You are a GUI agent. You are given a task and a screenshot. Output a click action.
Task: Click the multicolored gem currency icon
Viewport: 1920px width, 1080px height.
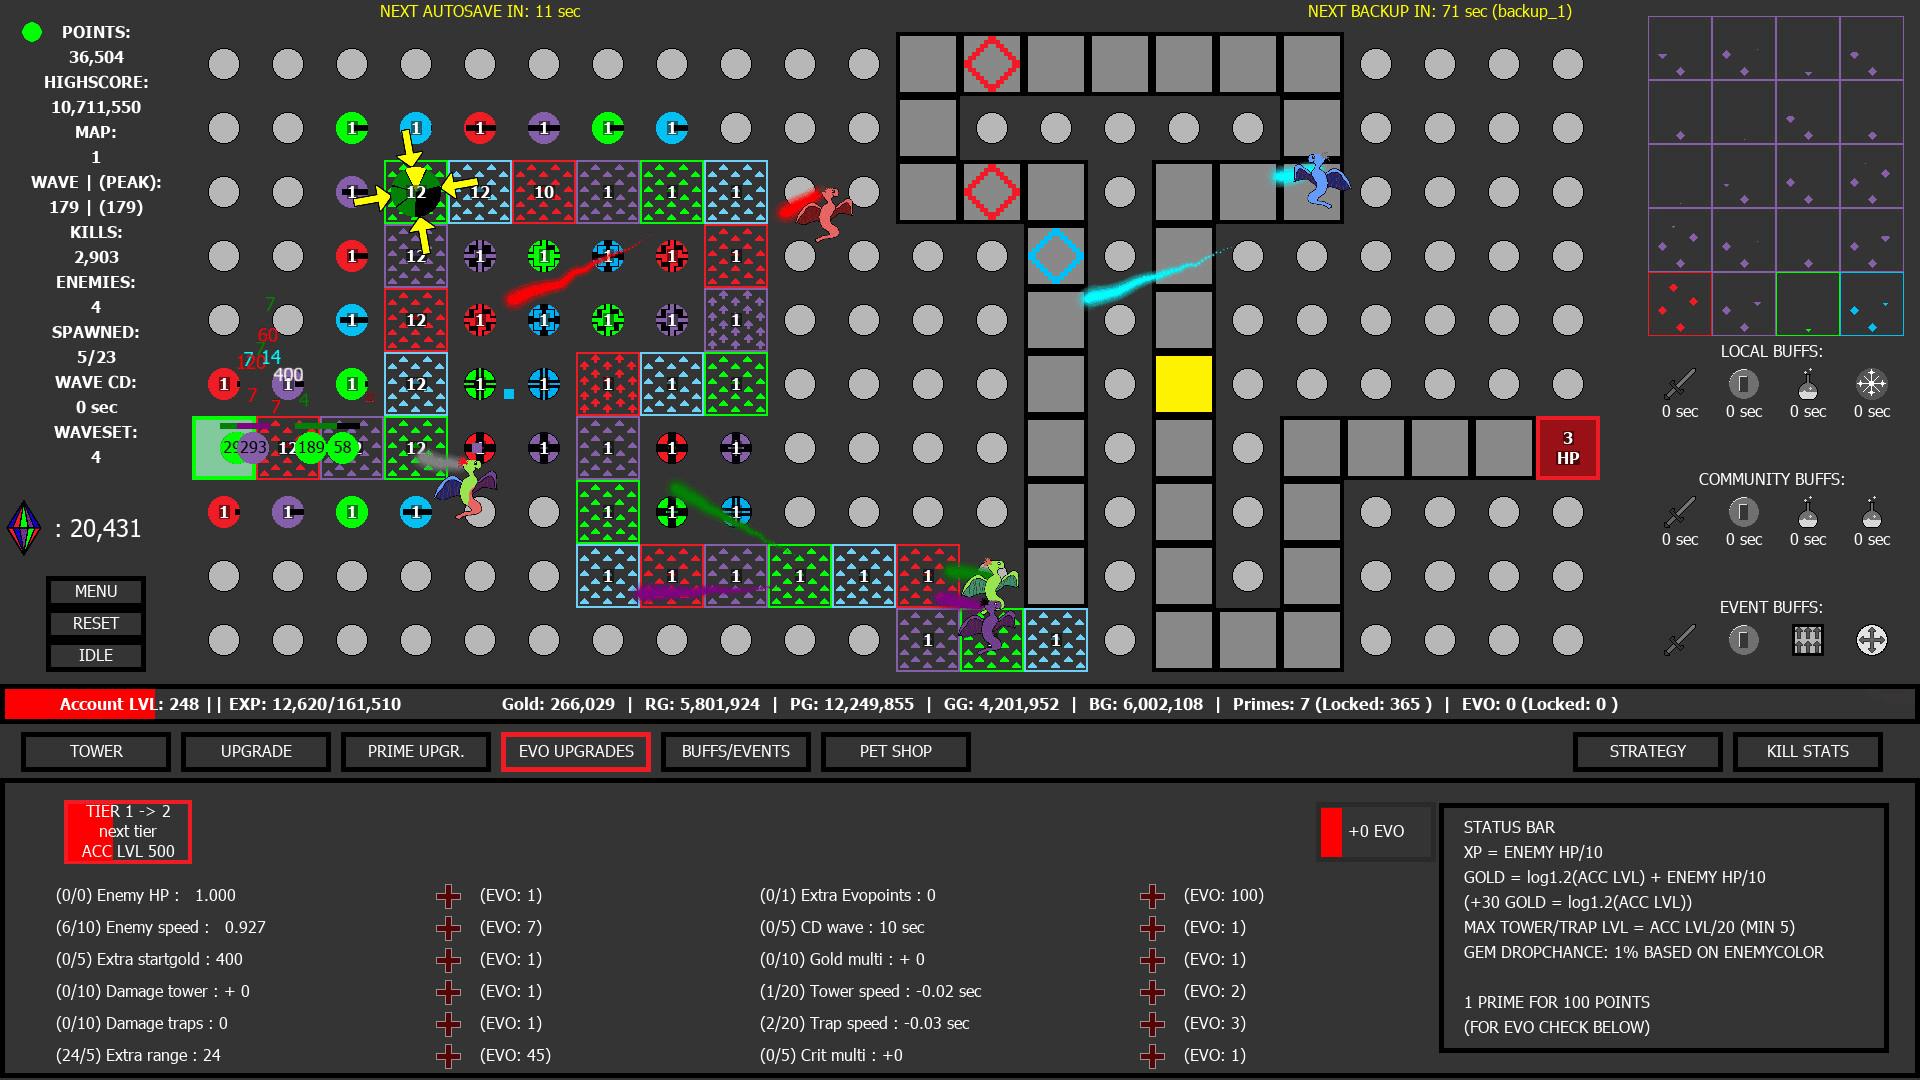24,528
